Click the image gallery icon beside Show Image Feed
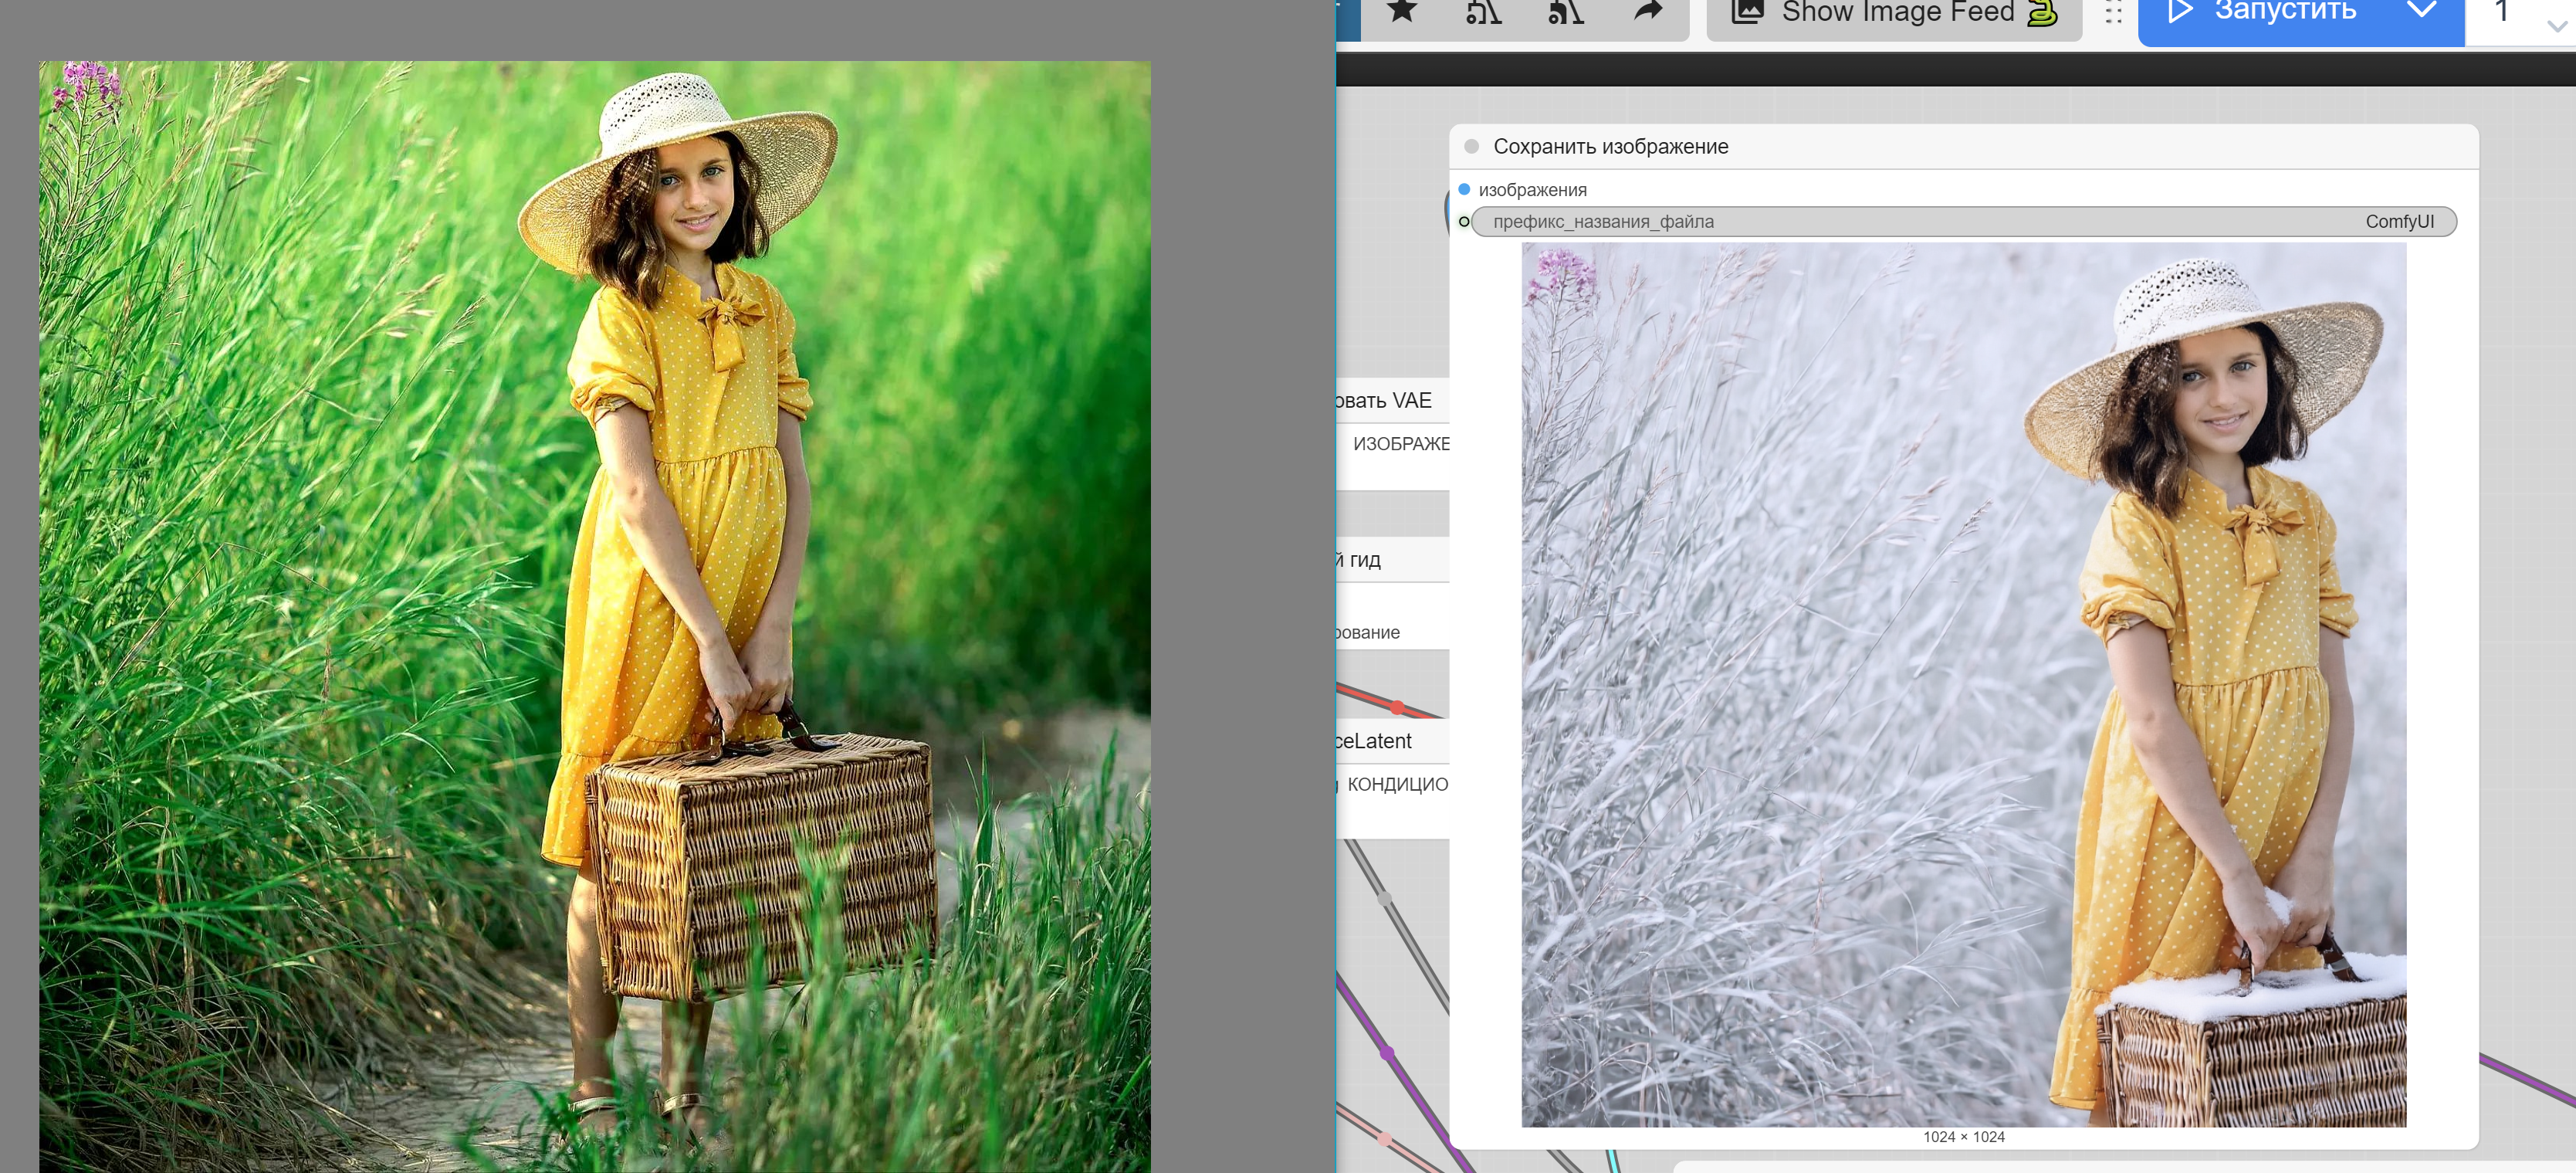 tap(1747, 11)
